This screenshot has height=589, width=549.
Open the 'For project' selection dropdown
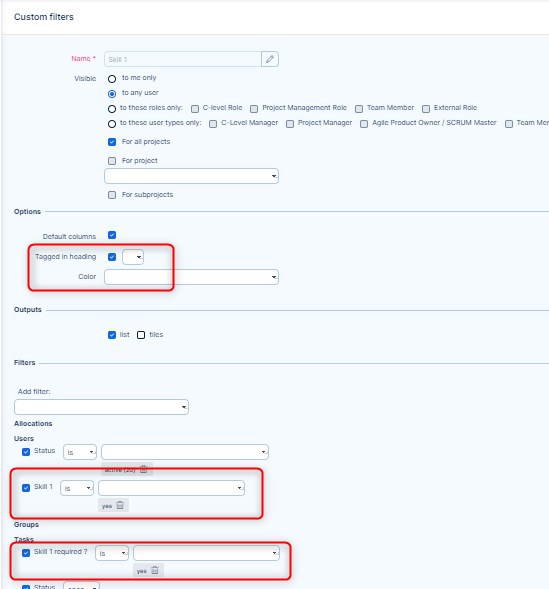(192, 176)
